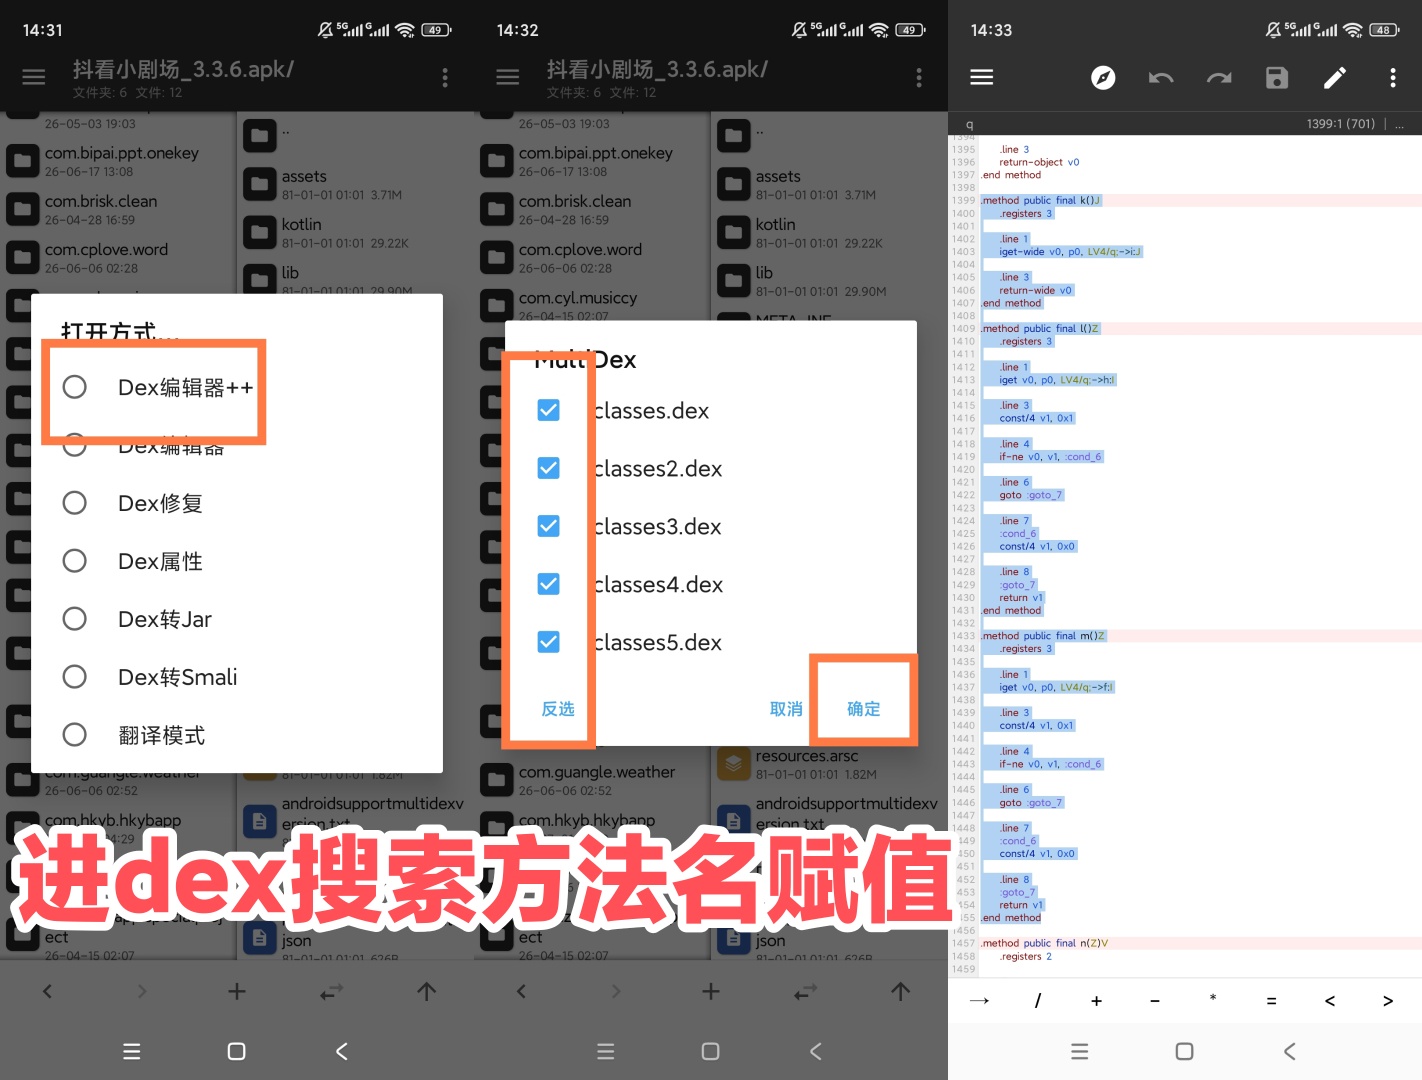
Task: Insert less-than symbol from editor shortcut bar
Action: pyautogui.click(x=1330, y=1000)
